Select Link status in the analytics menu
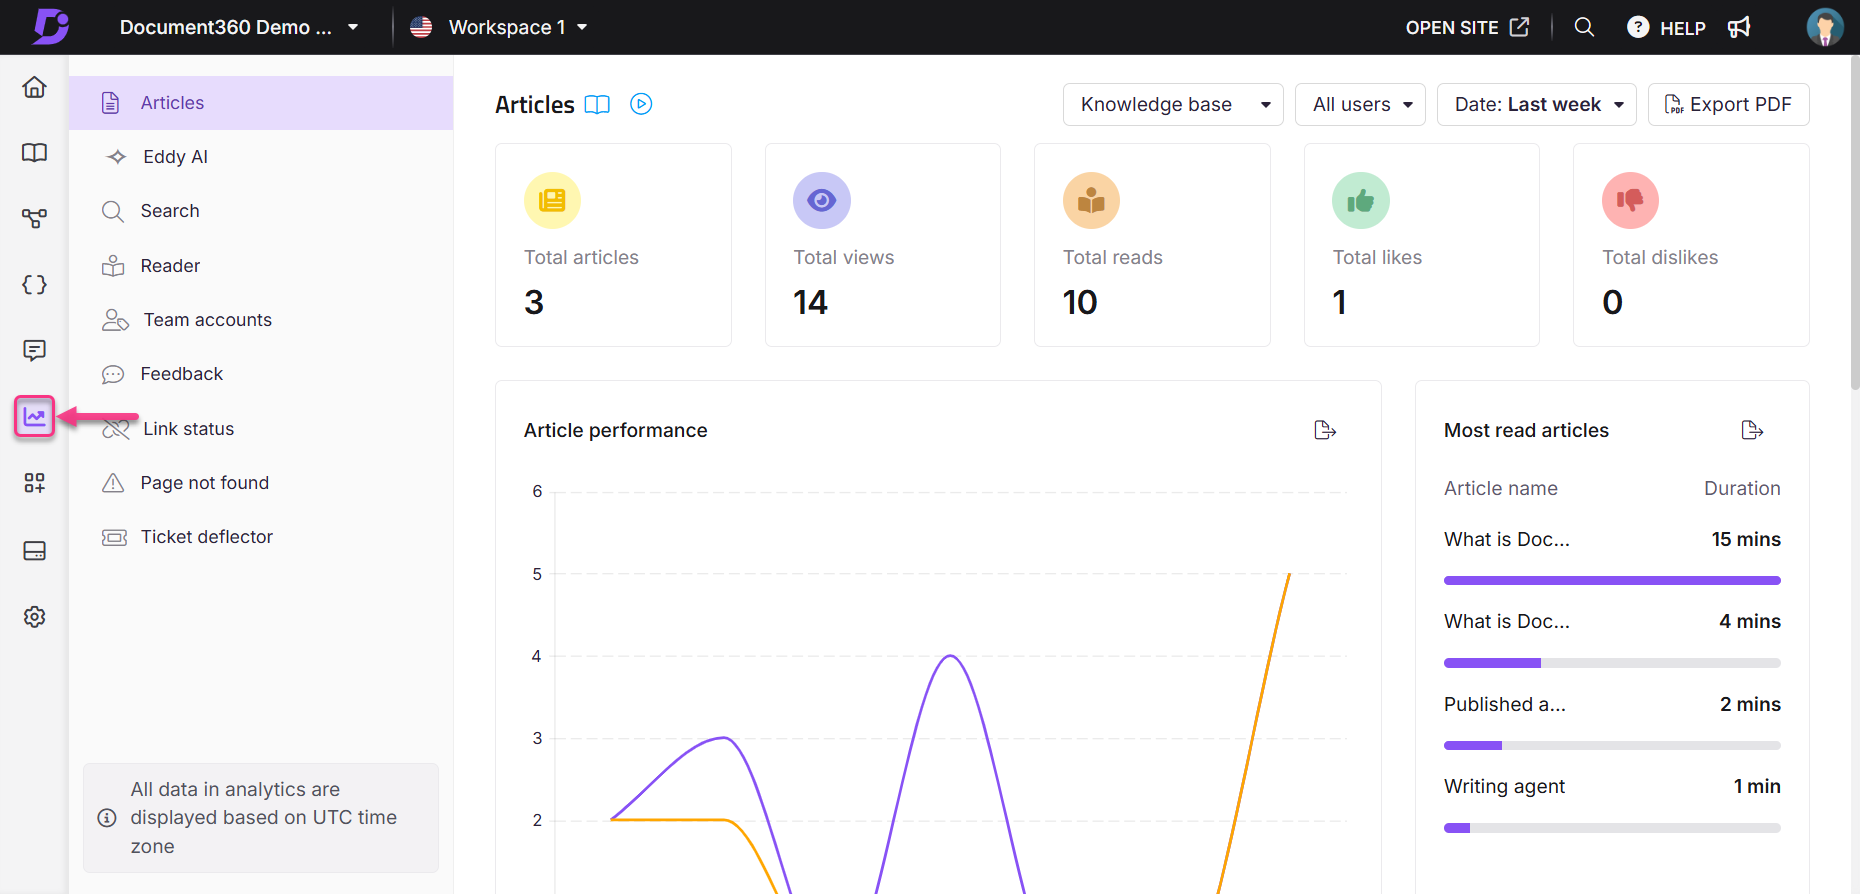The image size is (1860, 894). pos(261,429)
